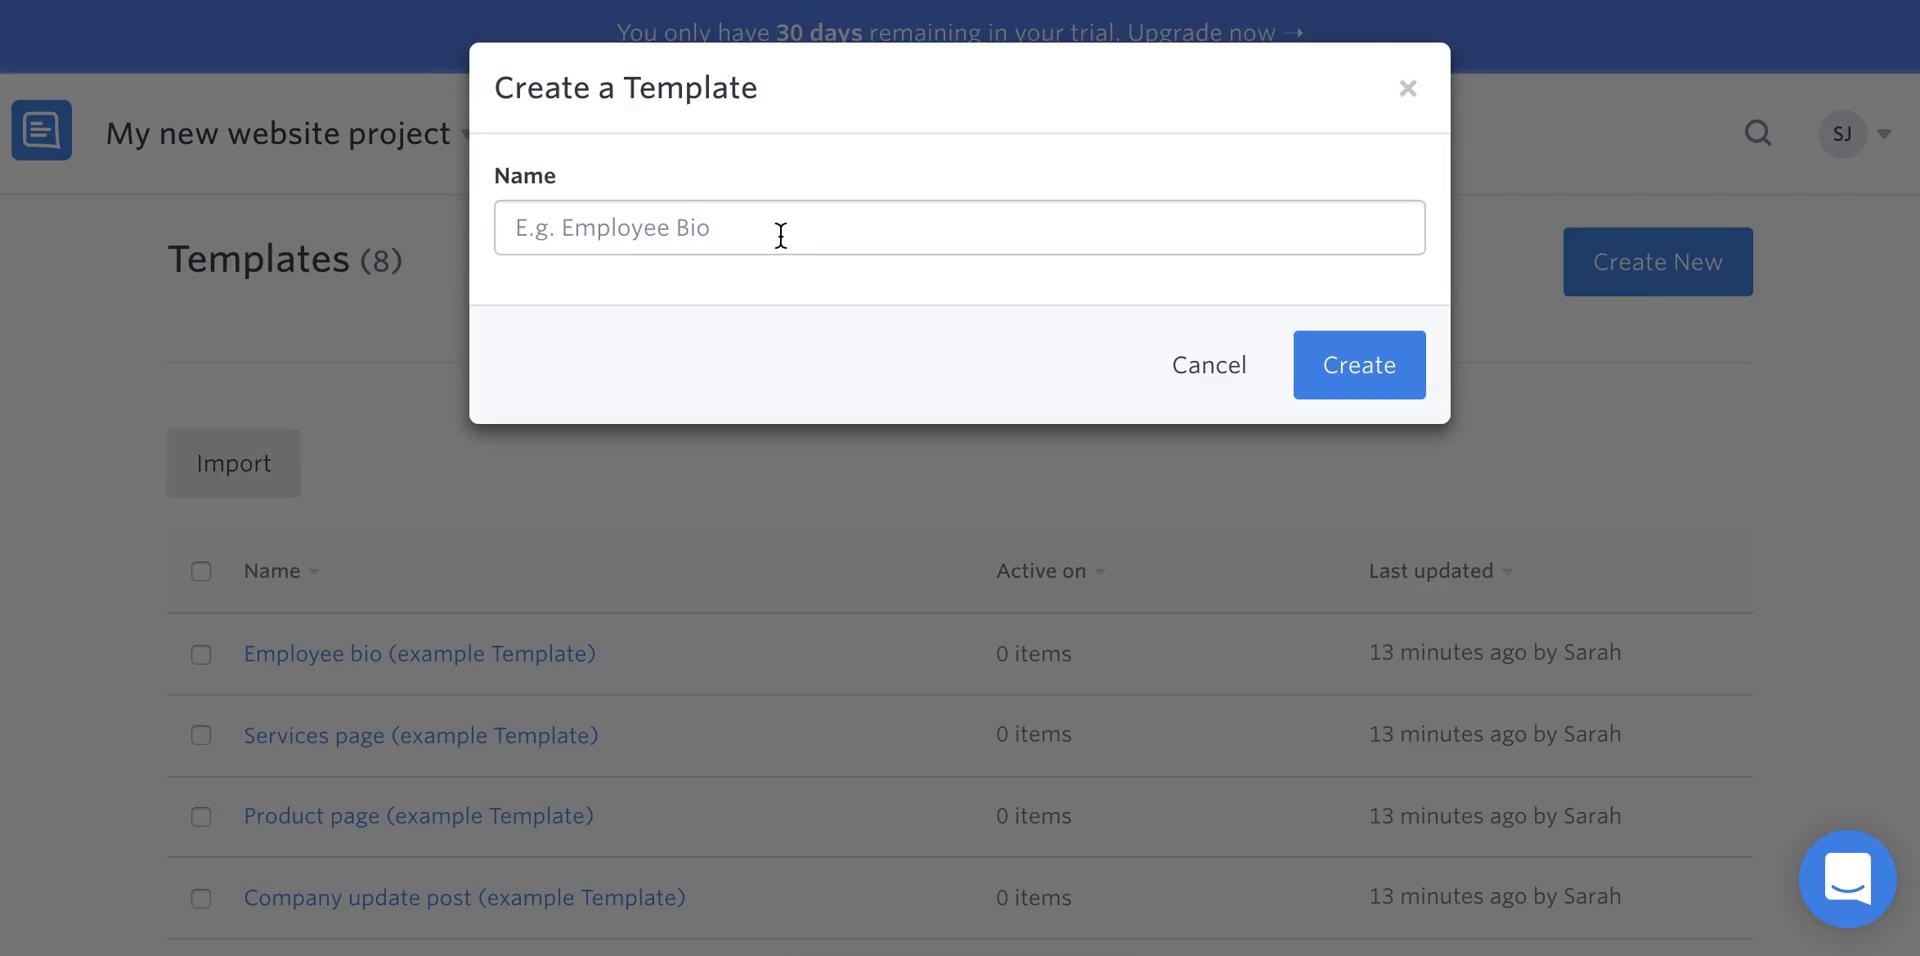Sort templates by Name column
1920x956 pixels.
pyautogui.click(x=281, y=571)
